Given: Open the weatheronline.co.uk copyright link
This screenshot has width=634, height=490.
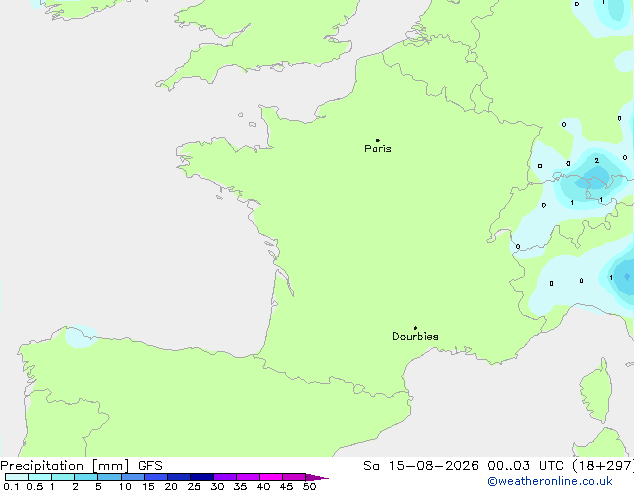Looking at the screenshot, I should pos(550,481).
